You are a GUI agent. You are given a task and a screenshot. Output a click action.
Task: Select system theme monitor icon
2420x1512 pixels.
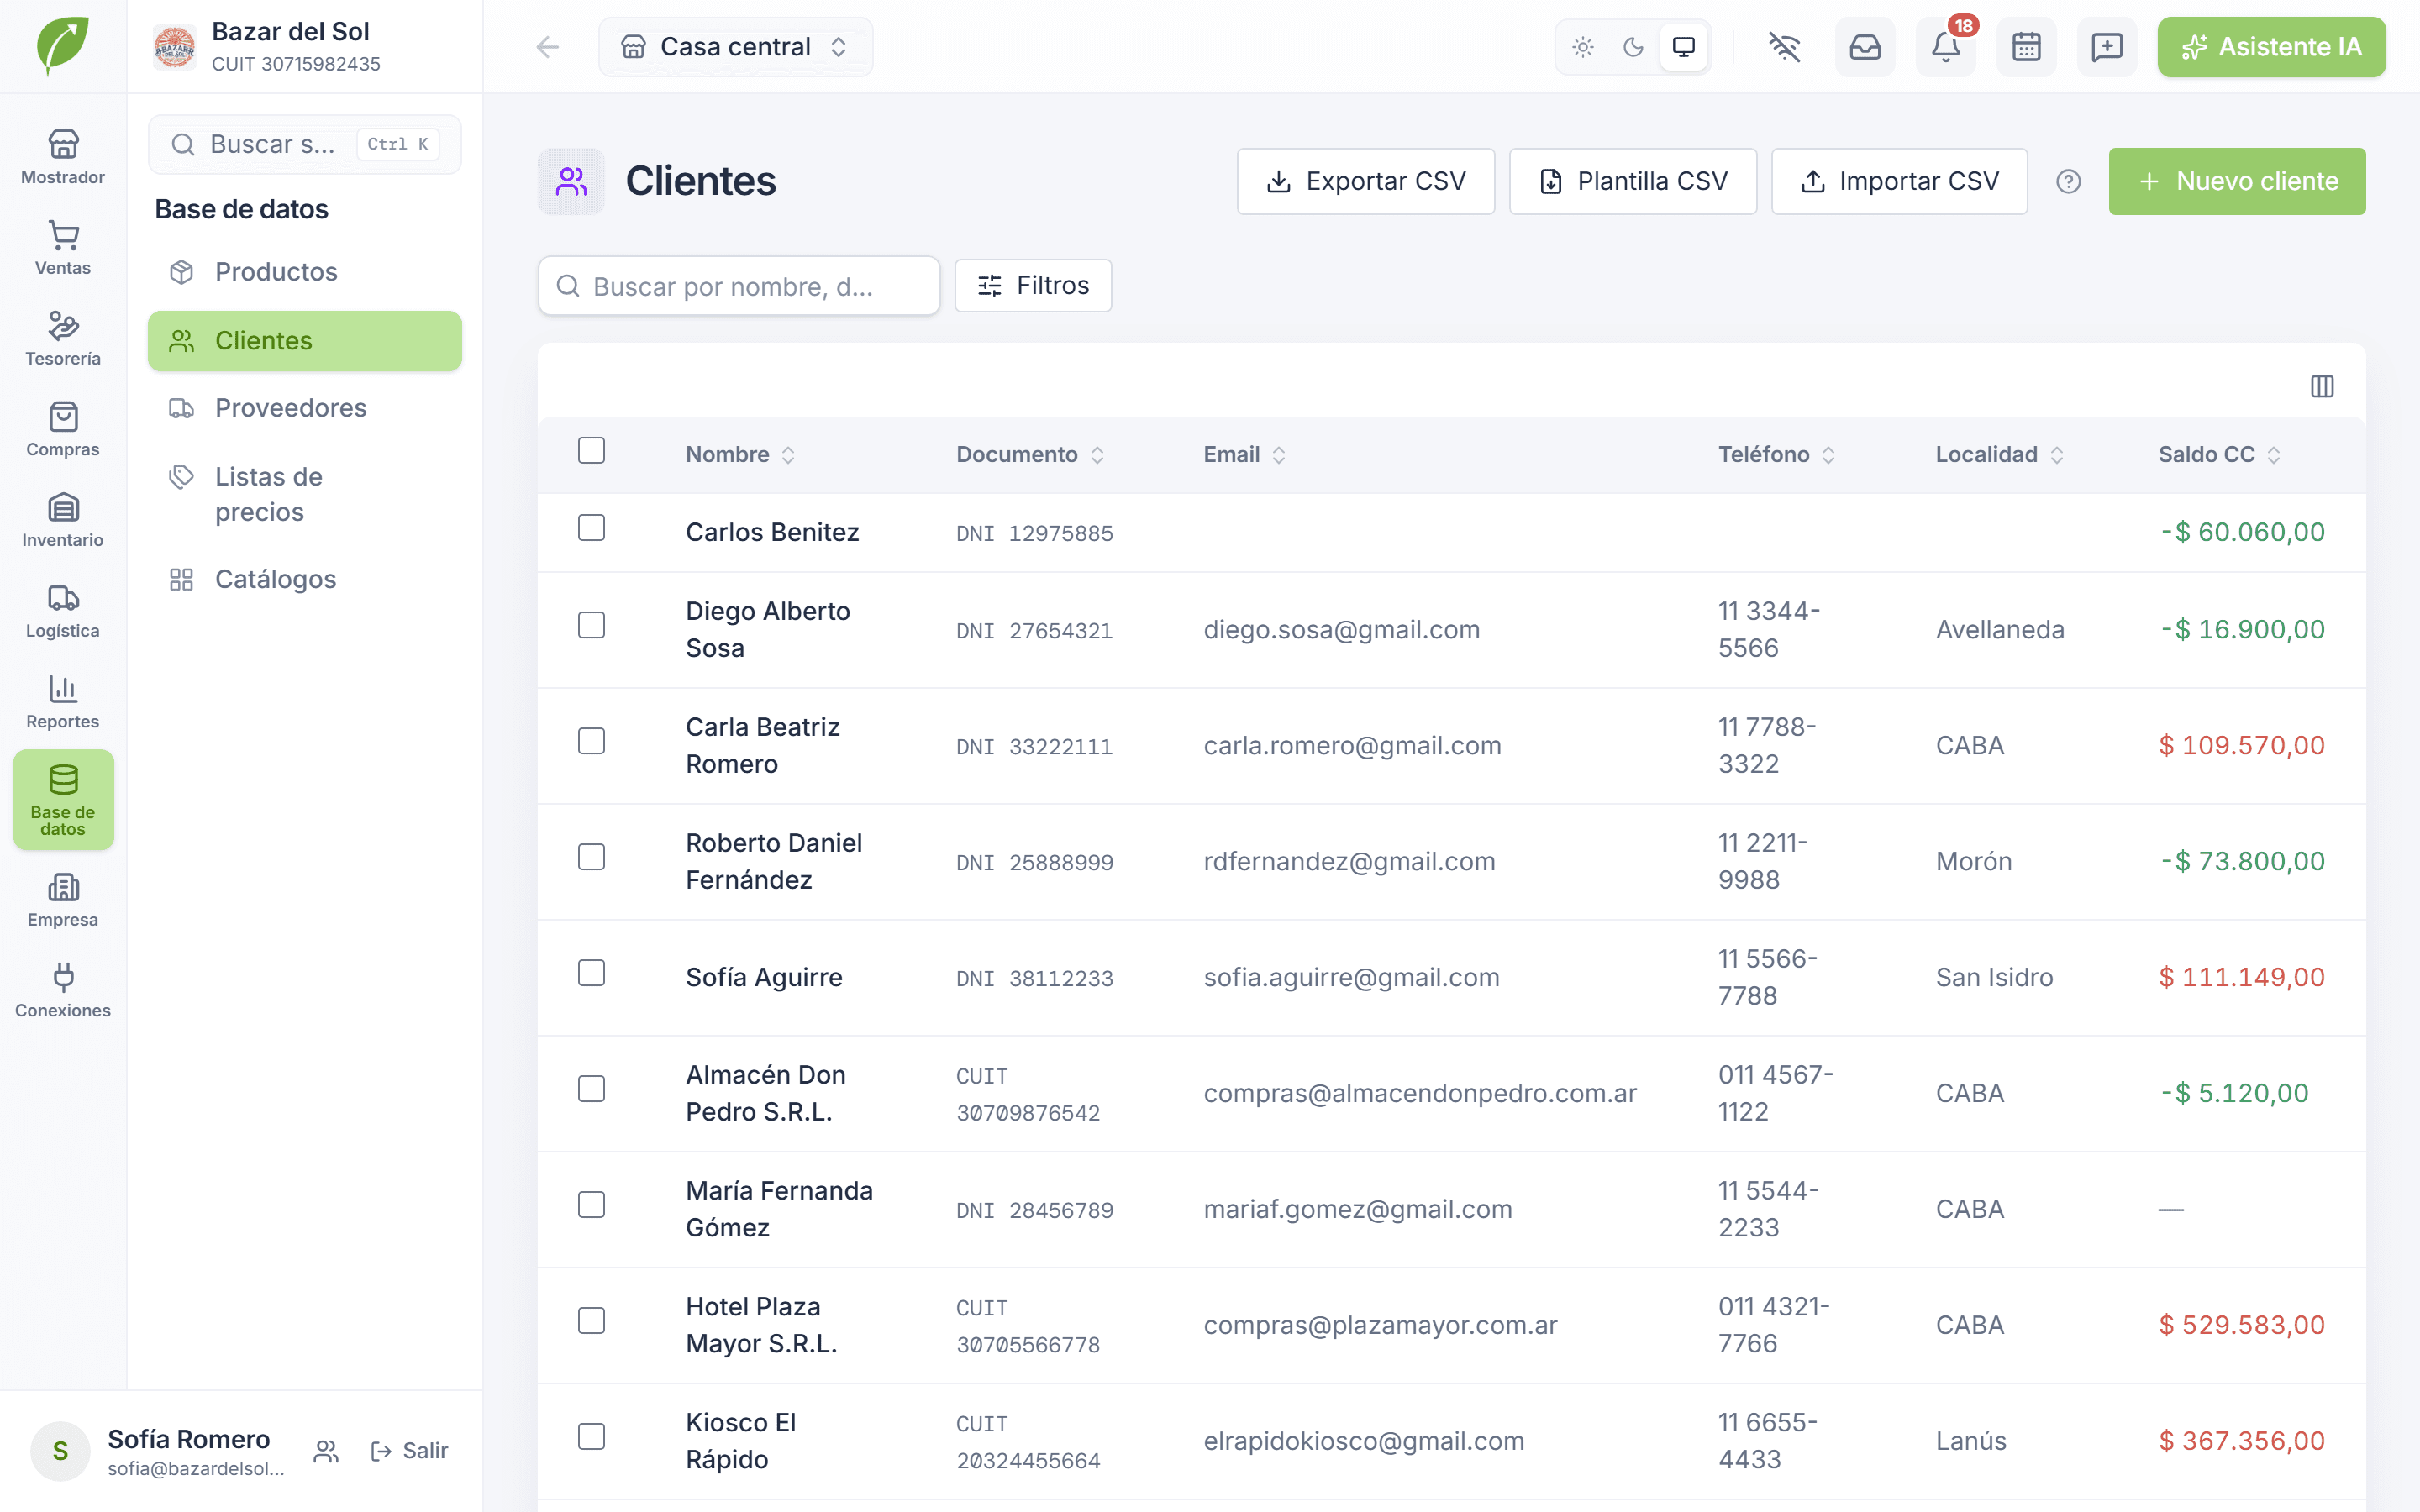[x=1684, y=47]
